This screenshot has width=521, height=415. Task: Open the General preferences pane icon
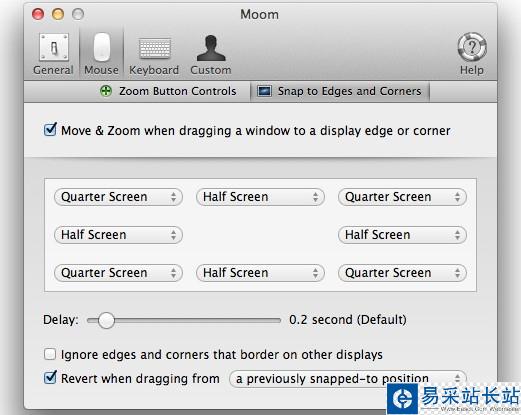point(54,47)
